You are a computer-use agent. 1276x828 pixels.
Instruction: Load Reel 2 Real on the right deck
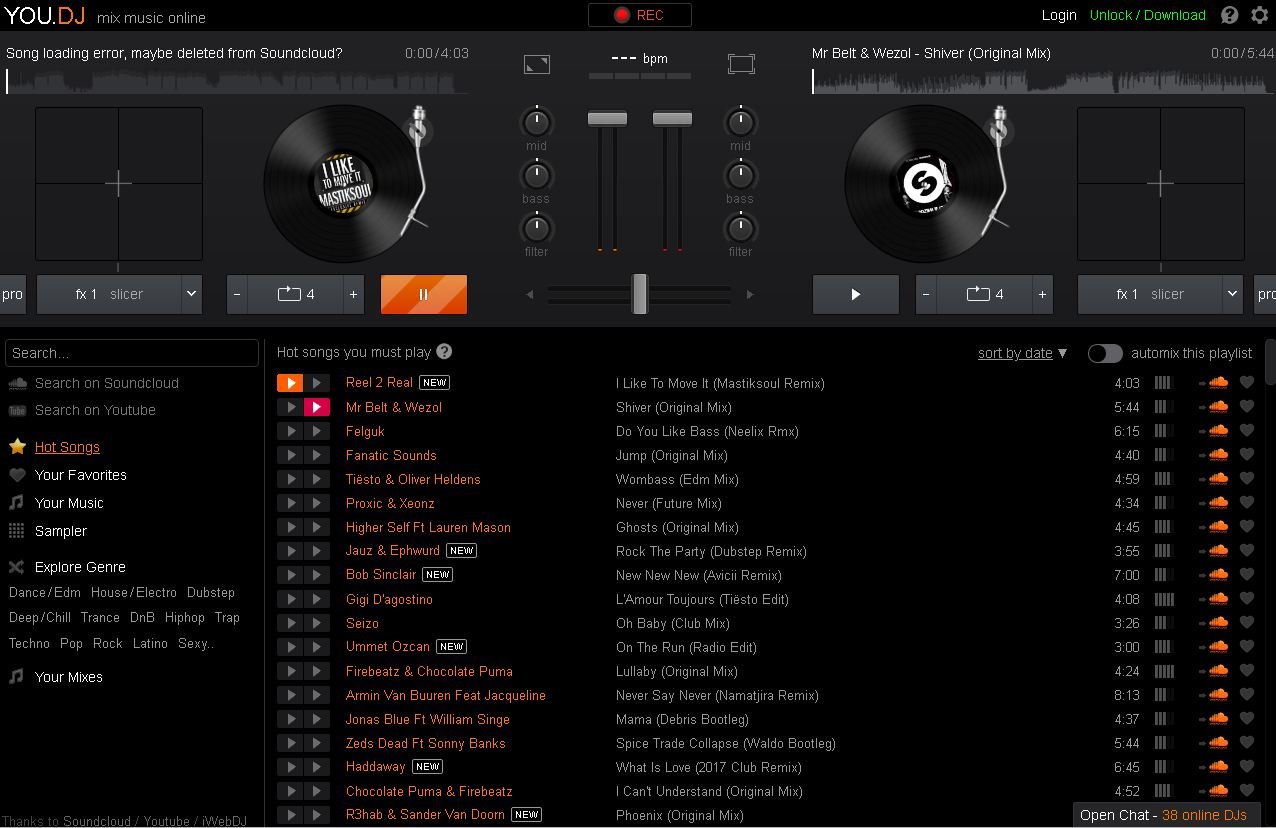tap(316, 383)
